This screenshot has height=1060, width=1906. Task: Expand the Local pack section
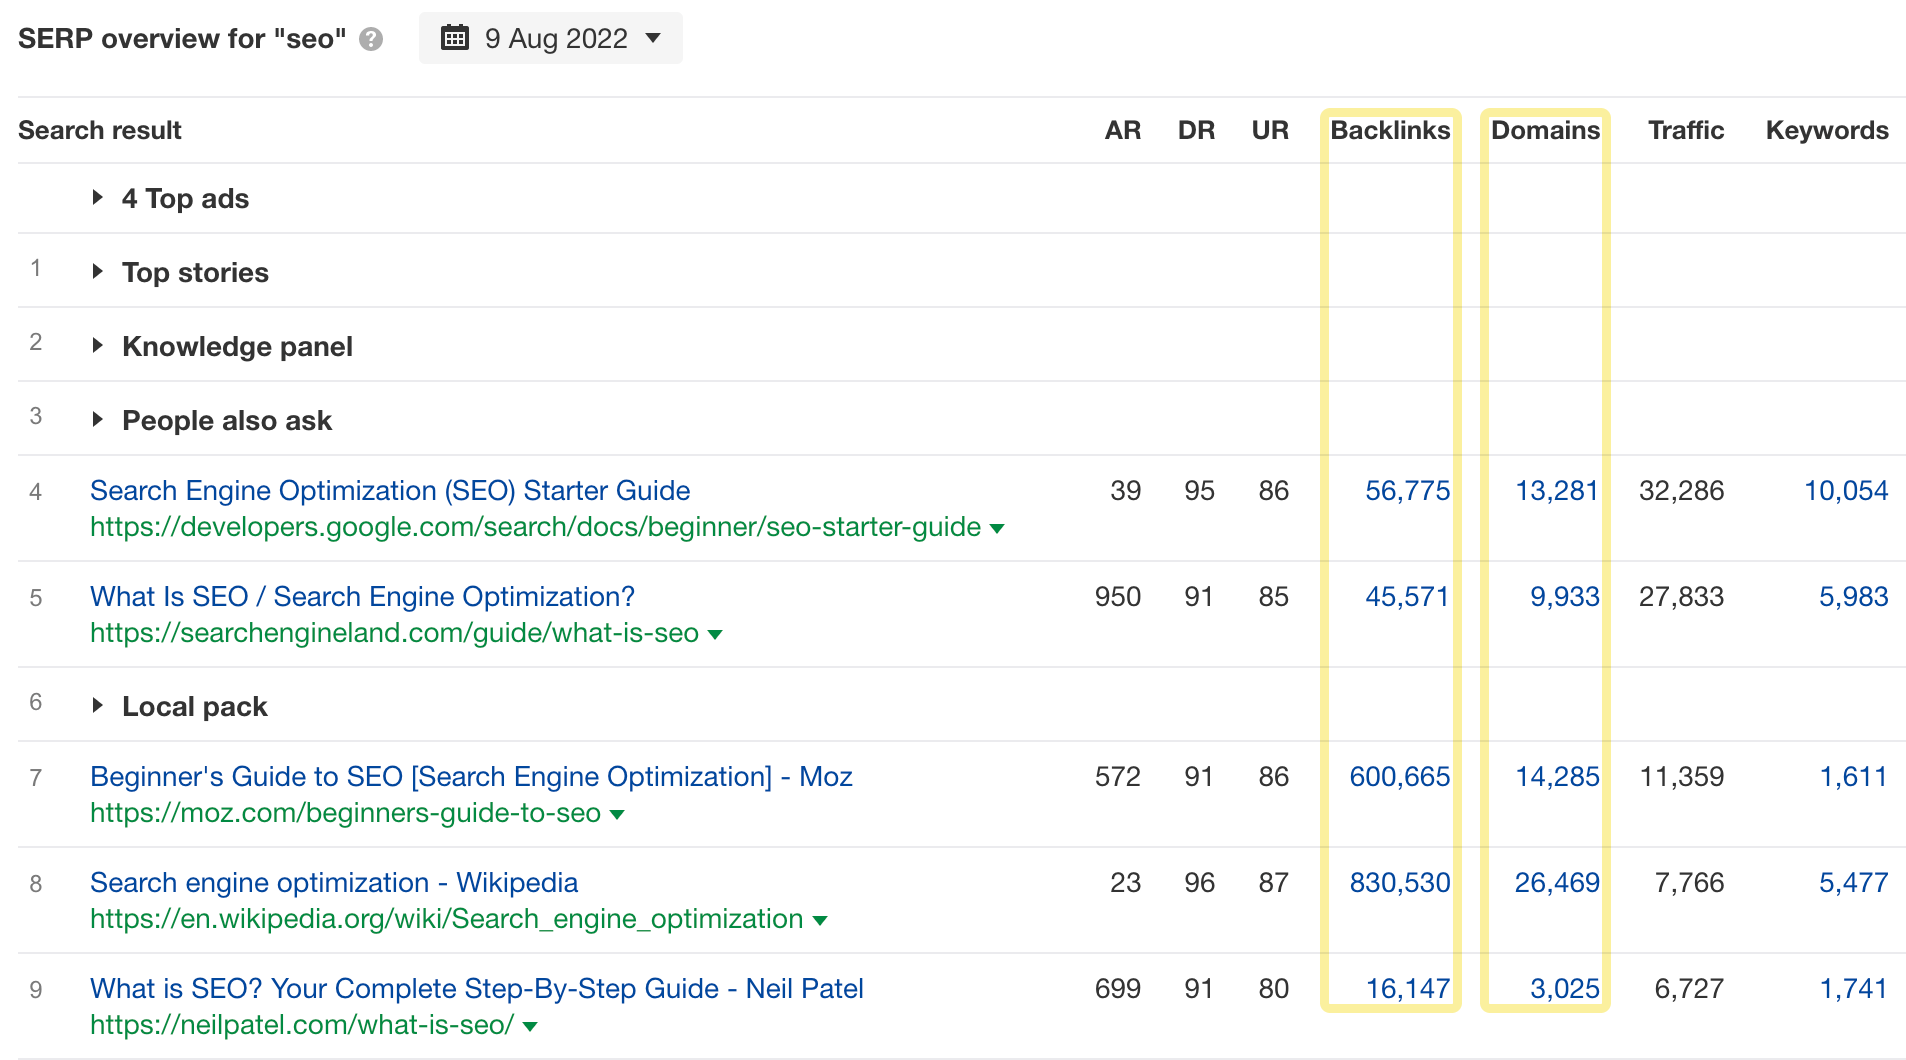click(98, 705)
